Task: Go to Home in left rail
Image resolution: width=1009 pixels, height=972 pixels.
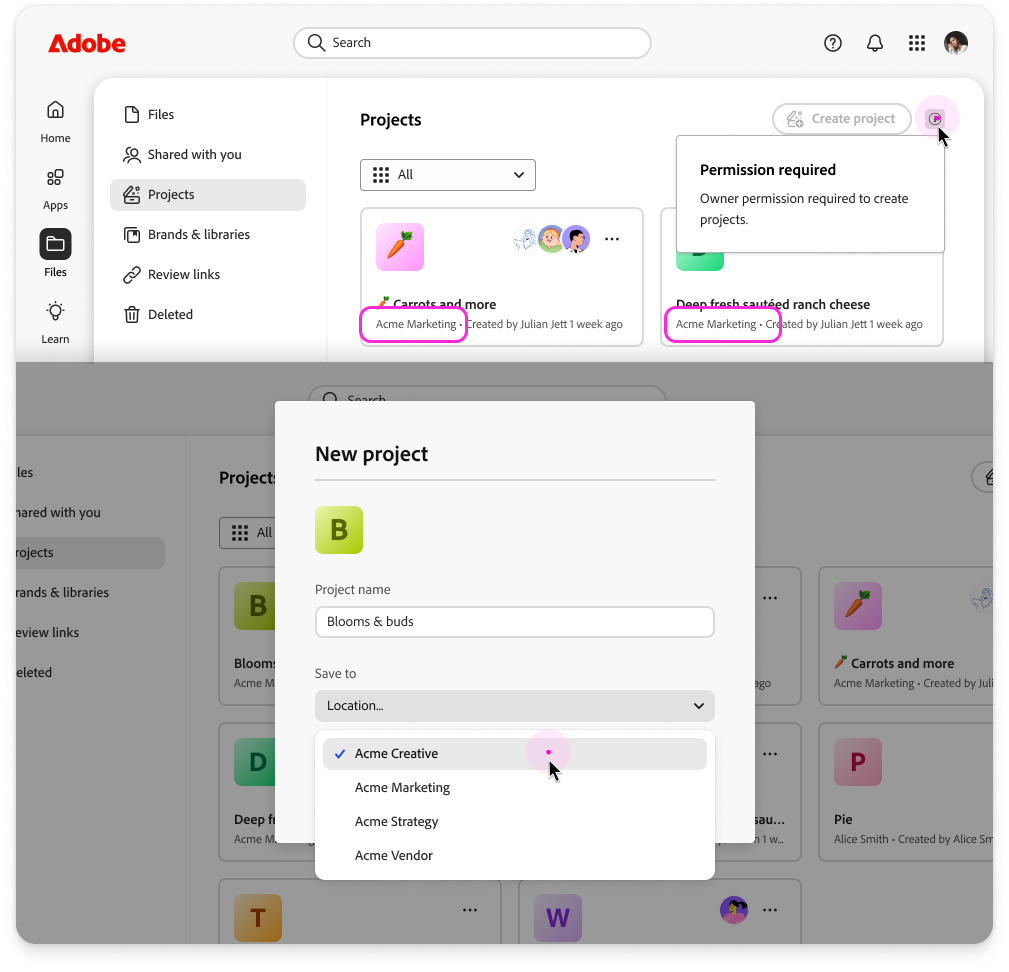Action: (x=55, y=122)
